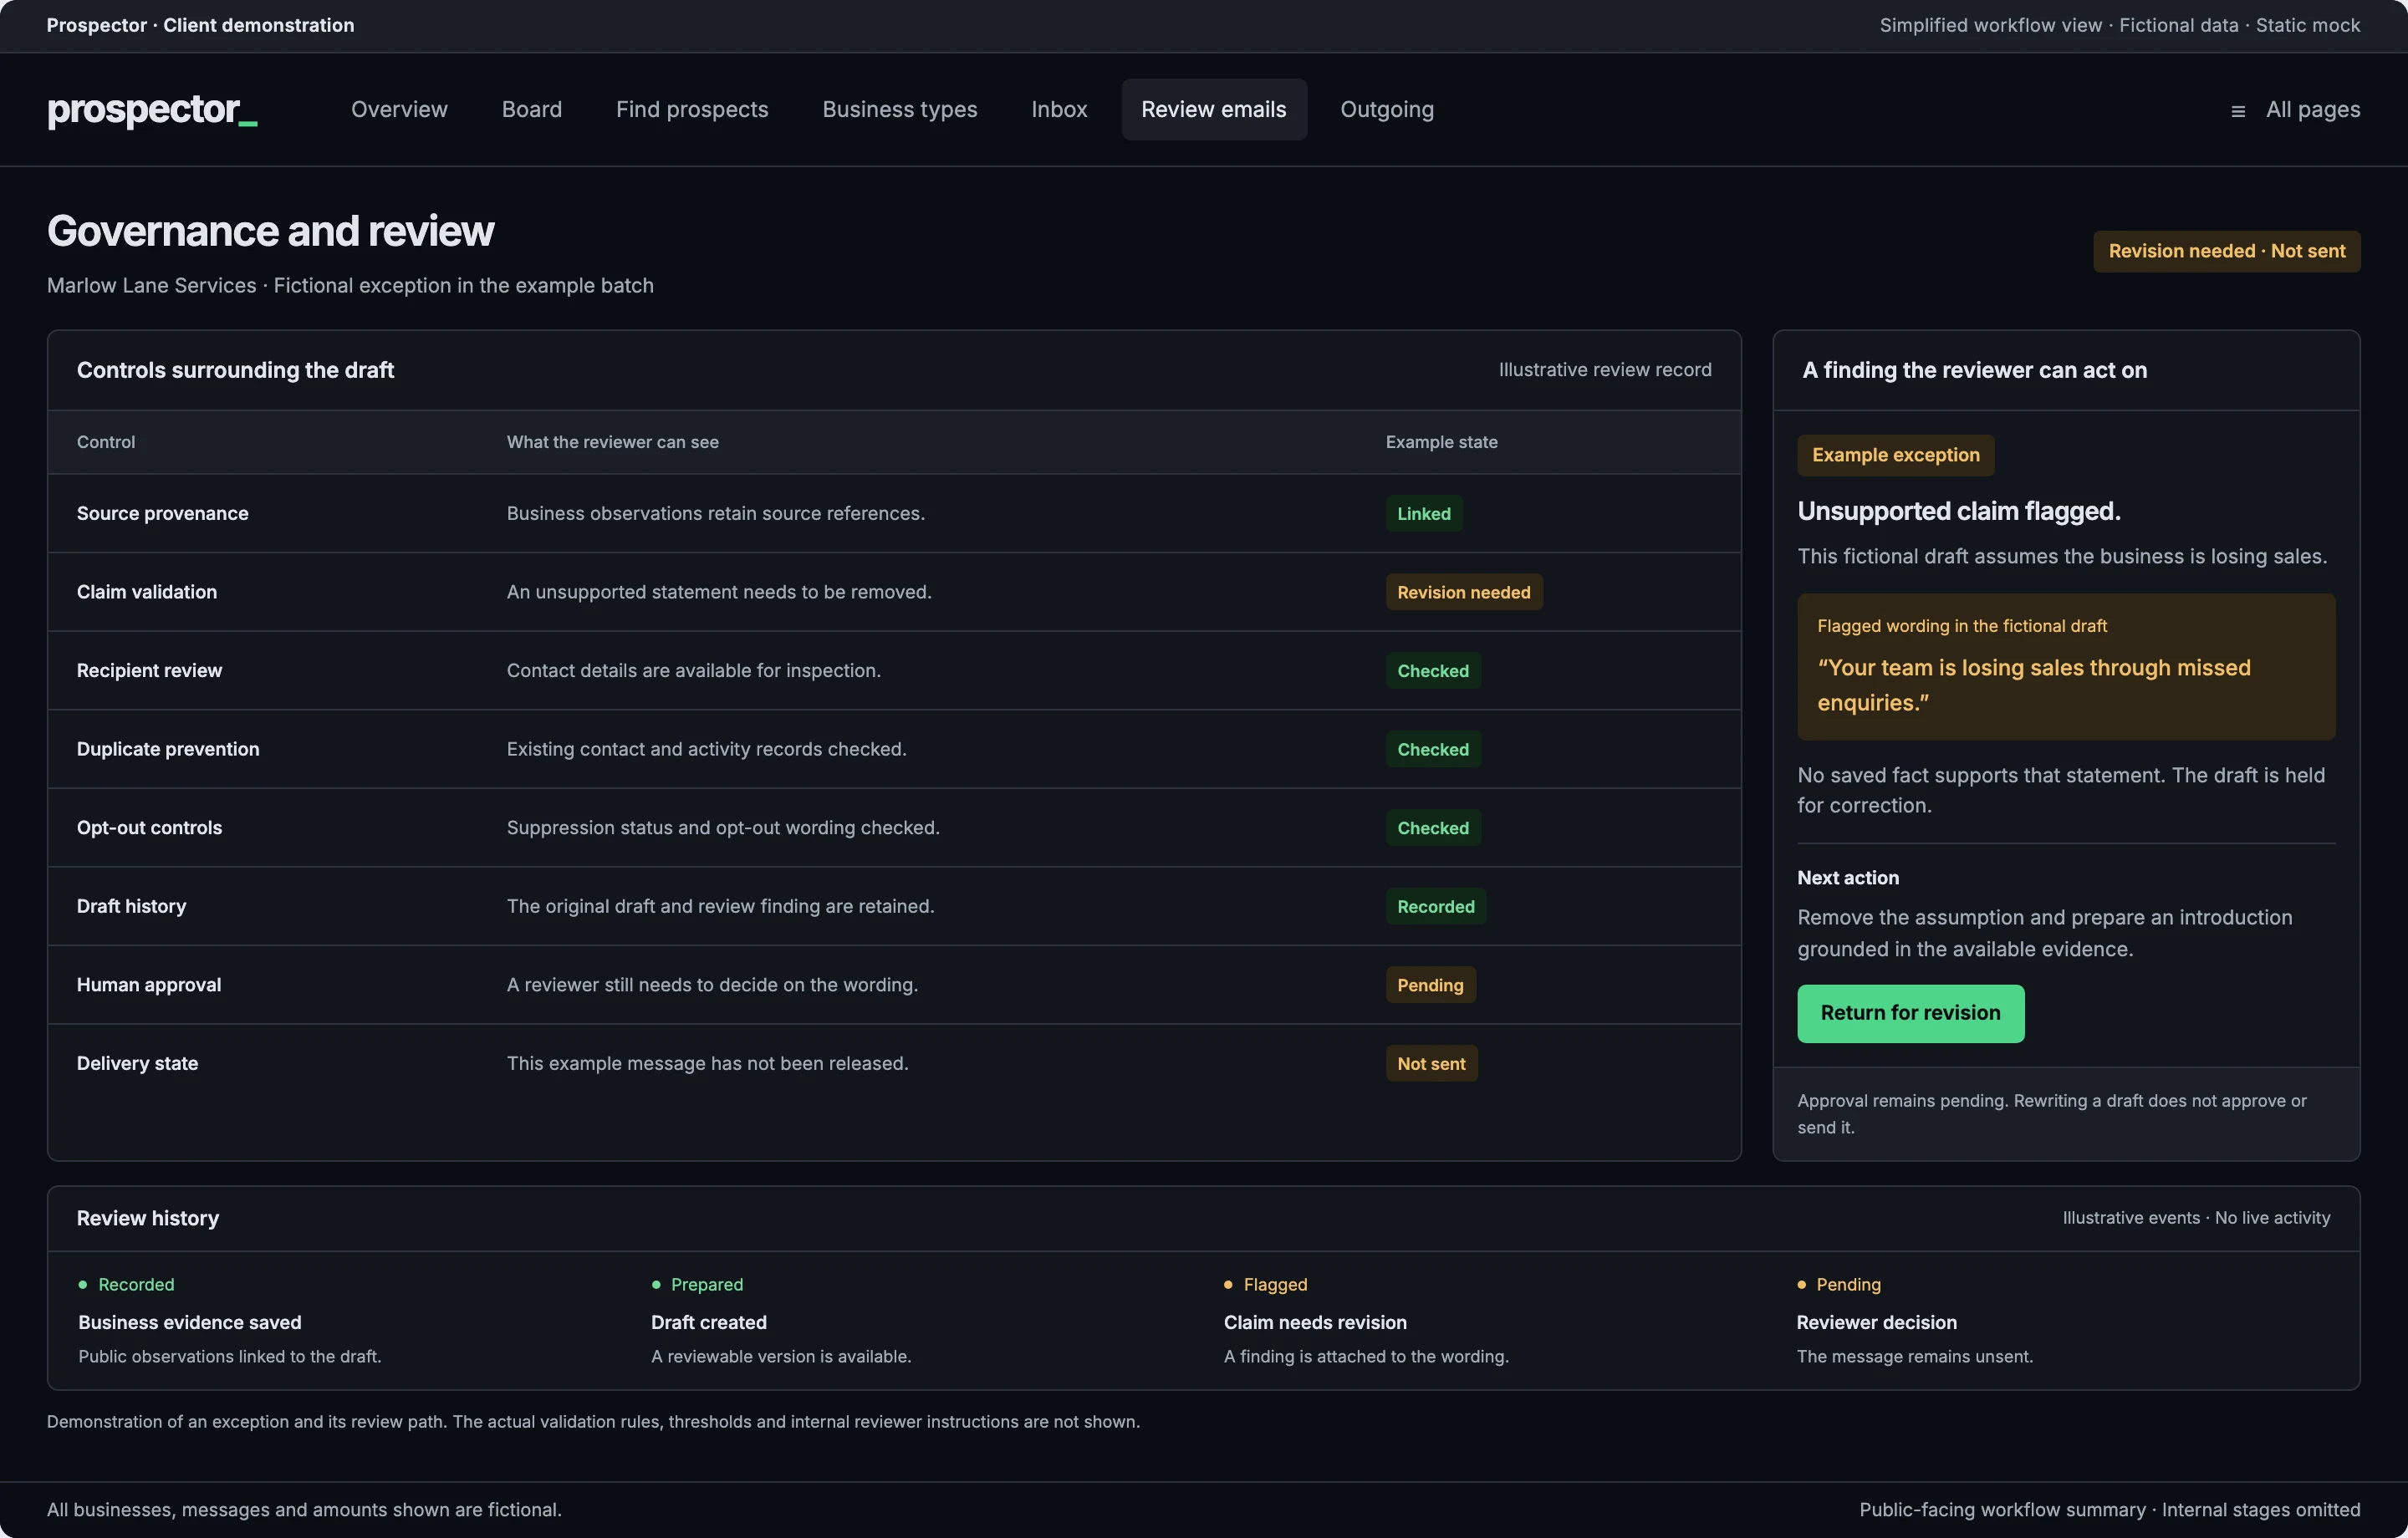Click the Prepared status label

[x=706, y=1284]
